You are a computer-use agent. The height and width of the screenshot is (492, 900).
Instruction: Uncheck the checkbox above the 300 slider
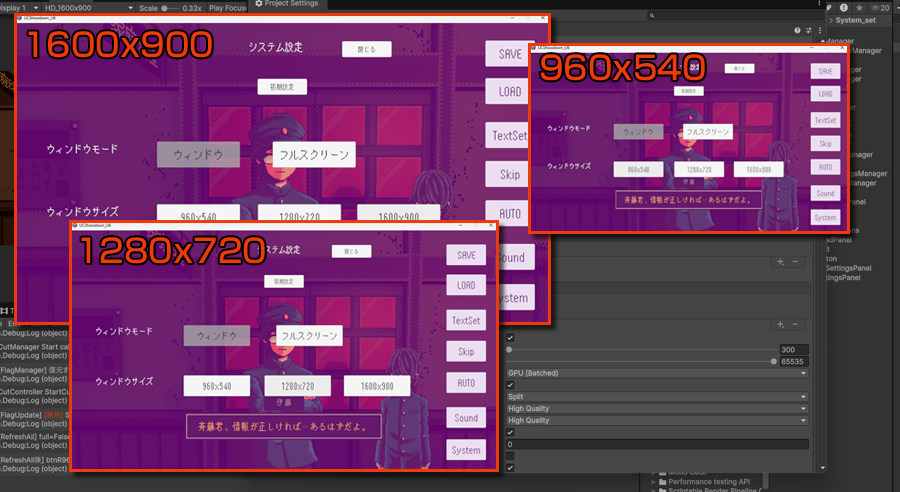[x=511, y=338]
